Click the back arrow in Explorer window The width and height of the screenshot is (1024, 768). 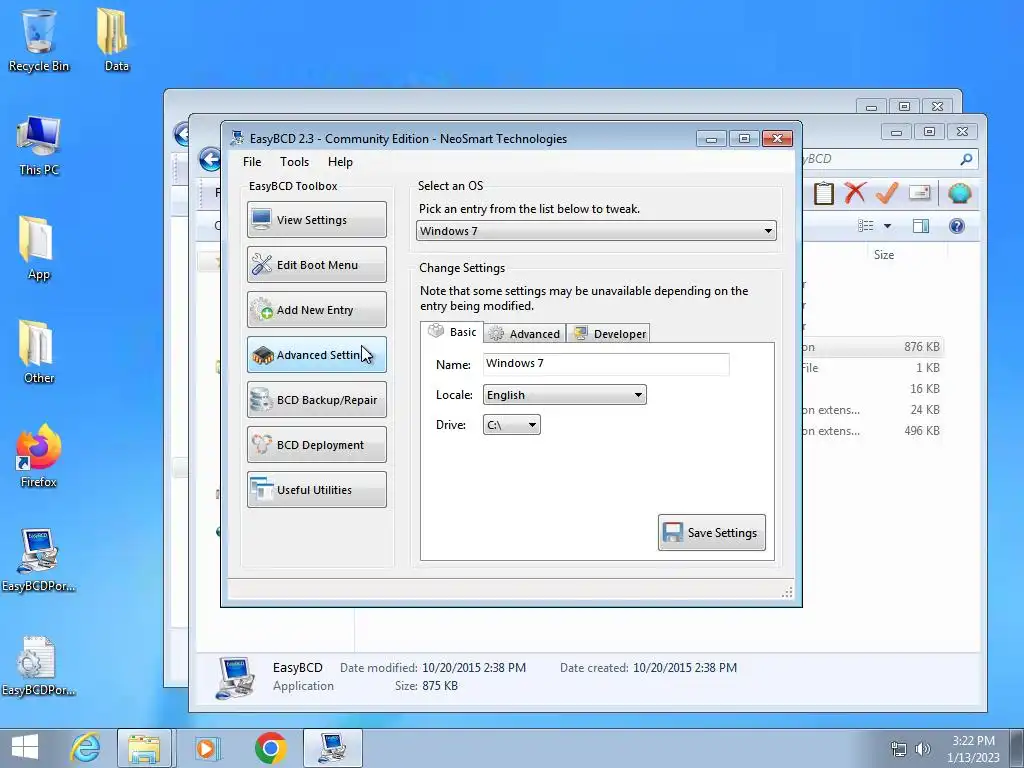pyautogui.click(x=210, y=159)
